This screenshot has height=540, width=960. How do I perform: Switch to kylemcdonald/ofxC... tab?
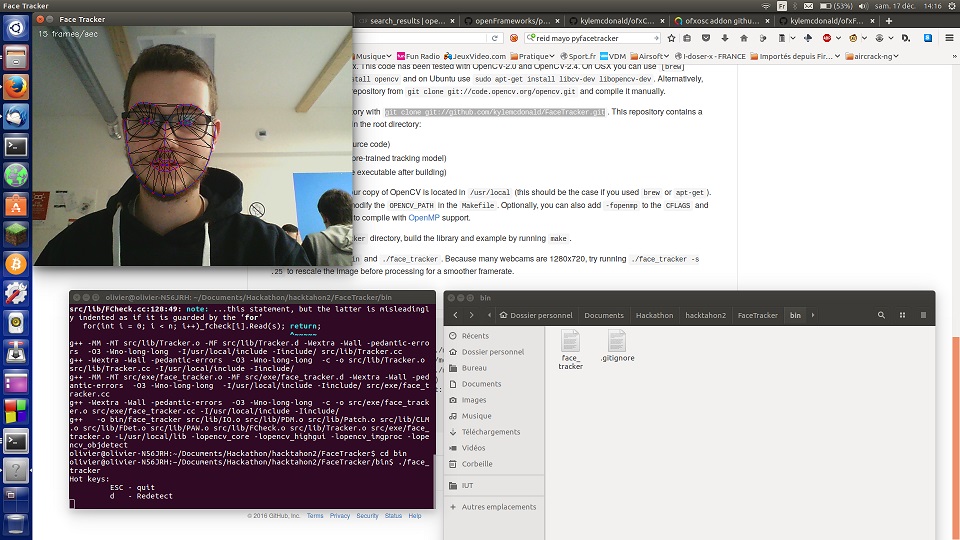[617, 21]
